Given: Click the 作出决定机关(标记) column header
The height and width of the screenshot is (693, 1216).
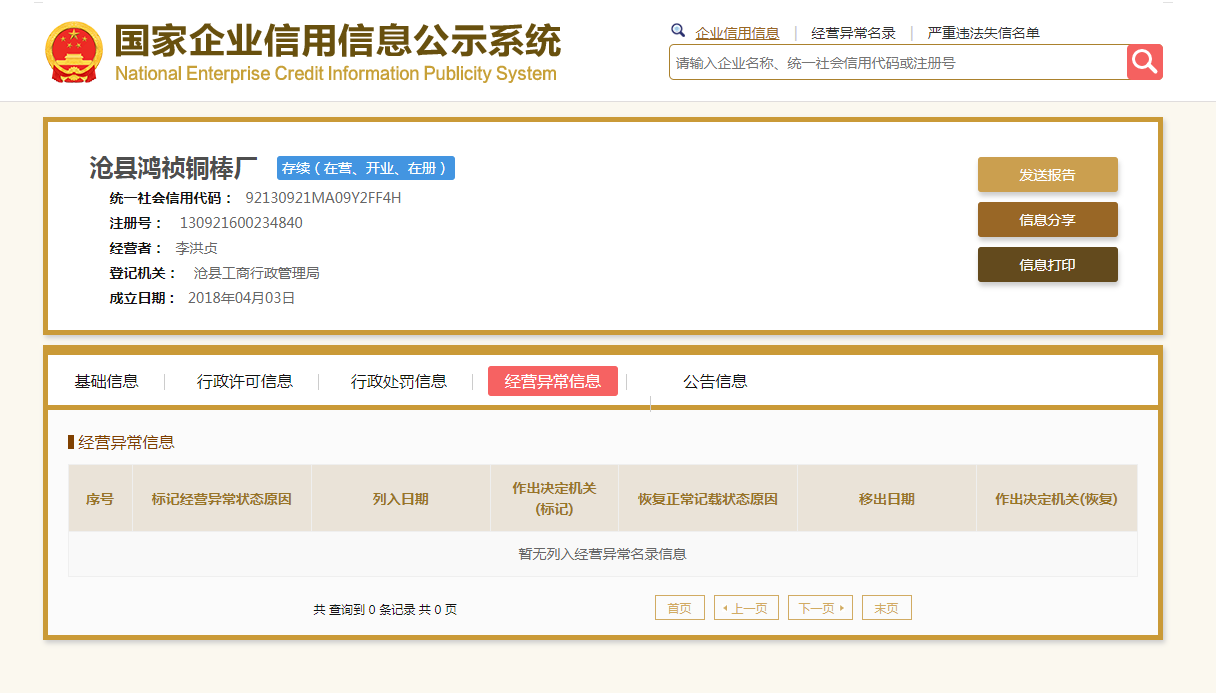Looking at the screenshot, I should 554,498.
